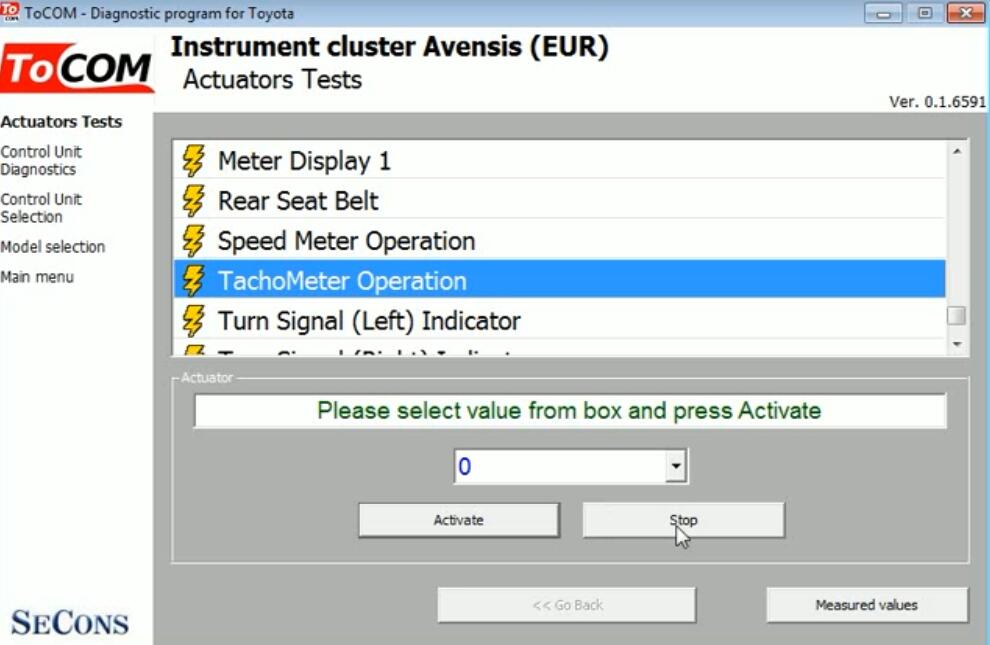The image size is (990, 645).
Task: Open Measured values
Action: (866, 605)
